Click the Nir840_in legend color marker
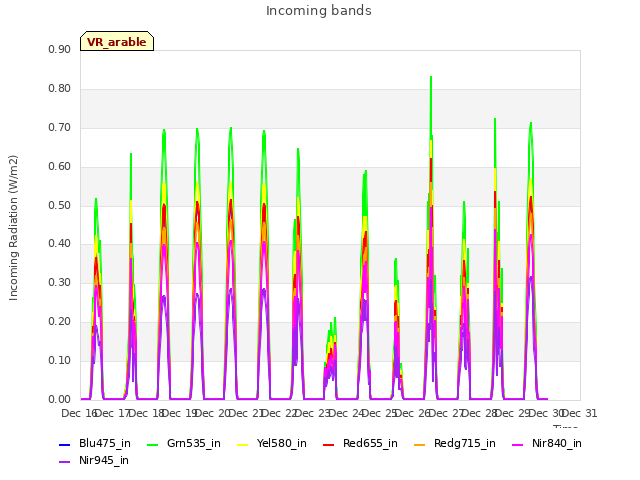The height and width of the screenshot is (480, 640). tap(518, 444)
